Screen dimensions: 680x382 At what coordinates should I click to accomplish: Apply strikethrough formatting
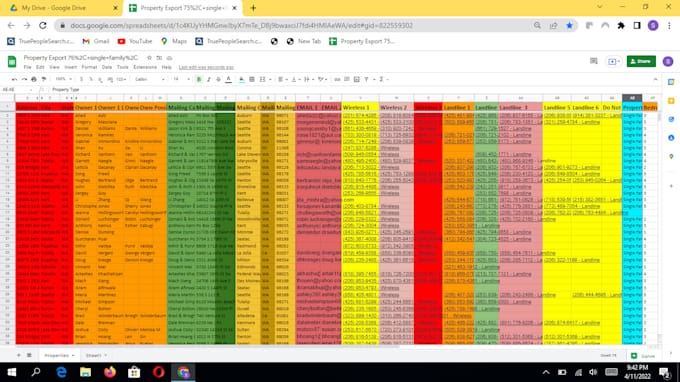218,79
